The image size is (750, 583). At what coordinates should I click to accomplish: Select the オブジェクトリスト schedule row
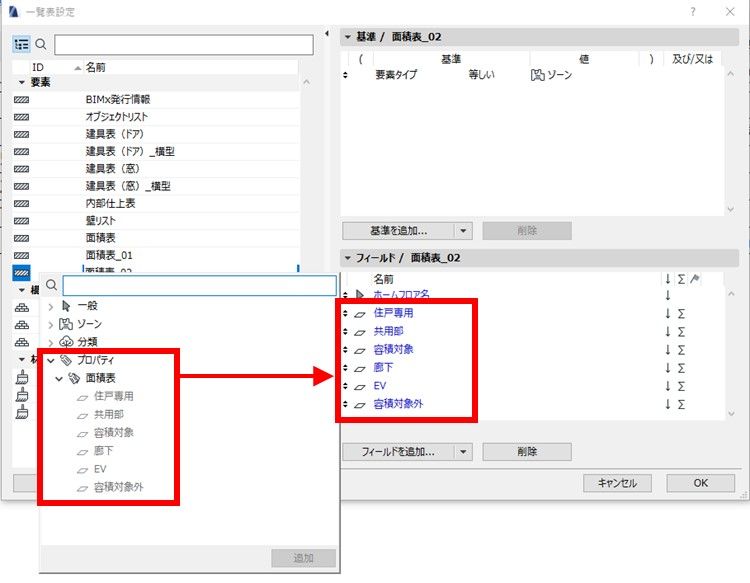click(156, 117)
